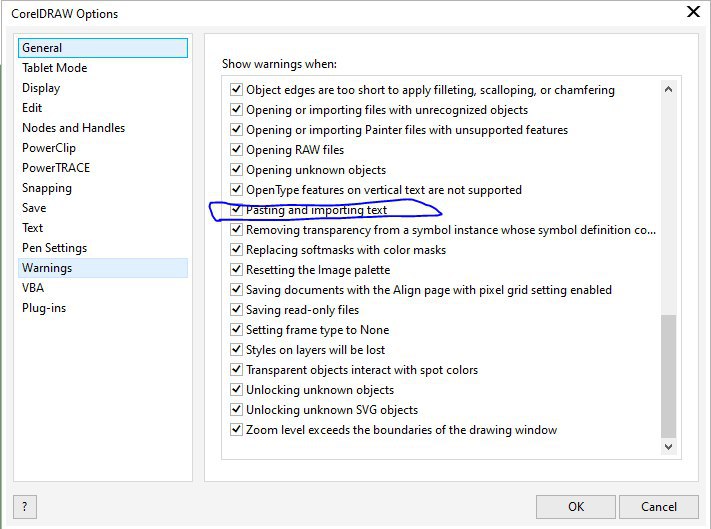Viewport: 711px width, 529px height.
Task: Toggle Resetting the Image palette warning
Action: click(236, 269)
